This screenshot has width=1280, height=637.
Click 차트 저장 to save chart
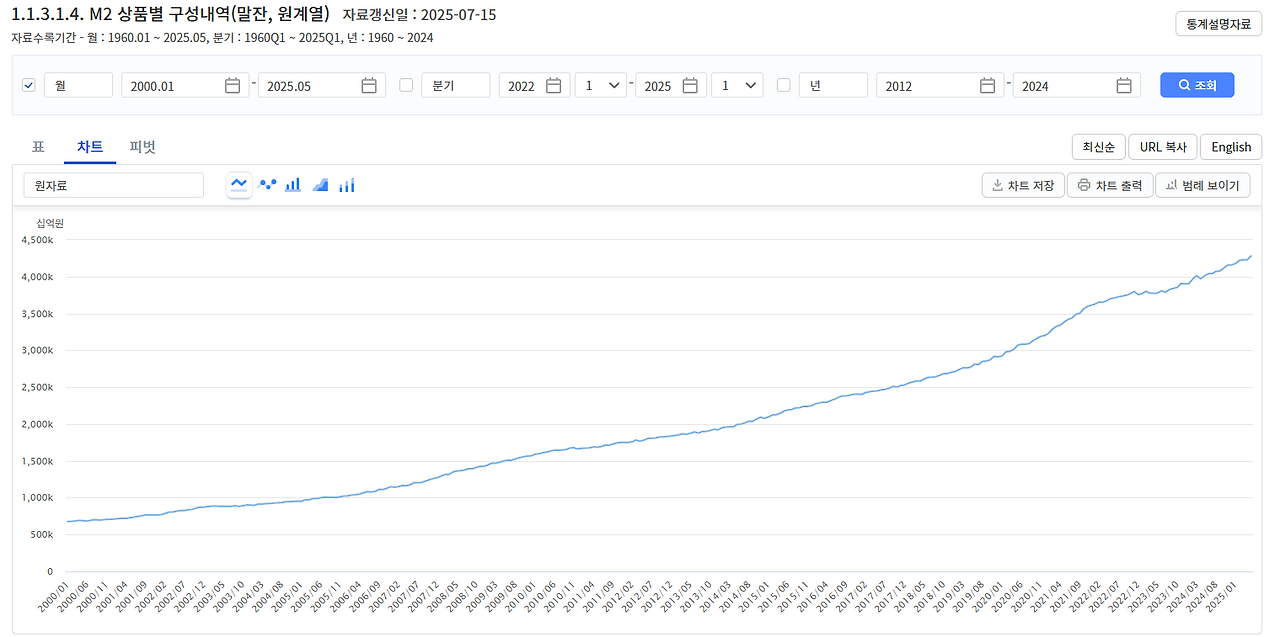click(x=1023, y=185)
